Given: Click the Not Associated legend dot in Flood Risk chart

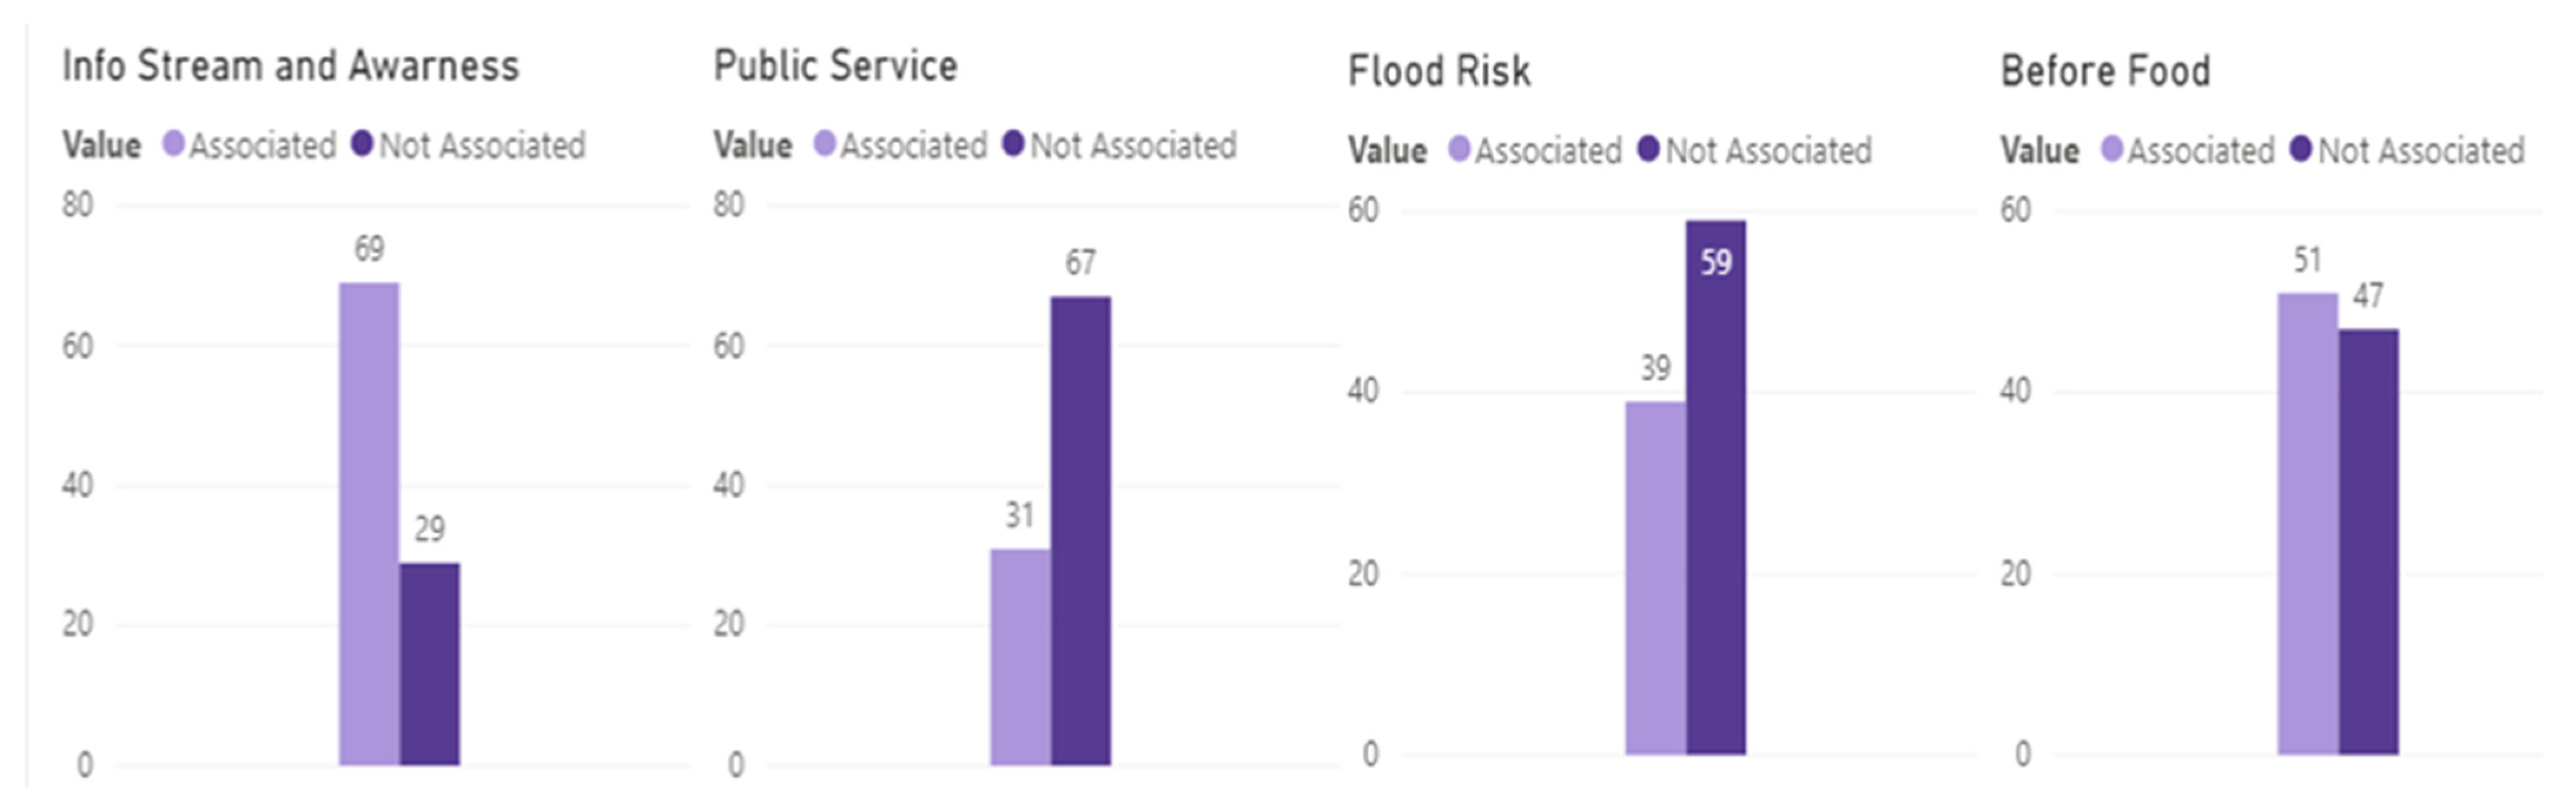Looking at the screenshot, I should (1648, 150).
